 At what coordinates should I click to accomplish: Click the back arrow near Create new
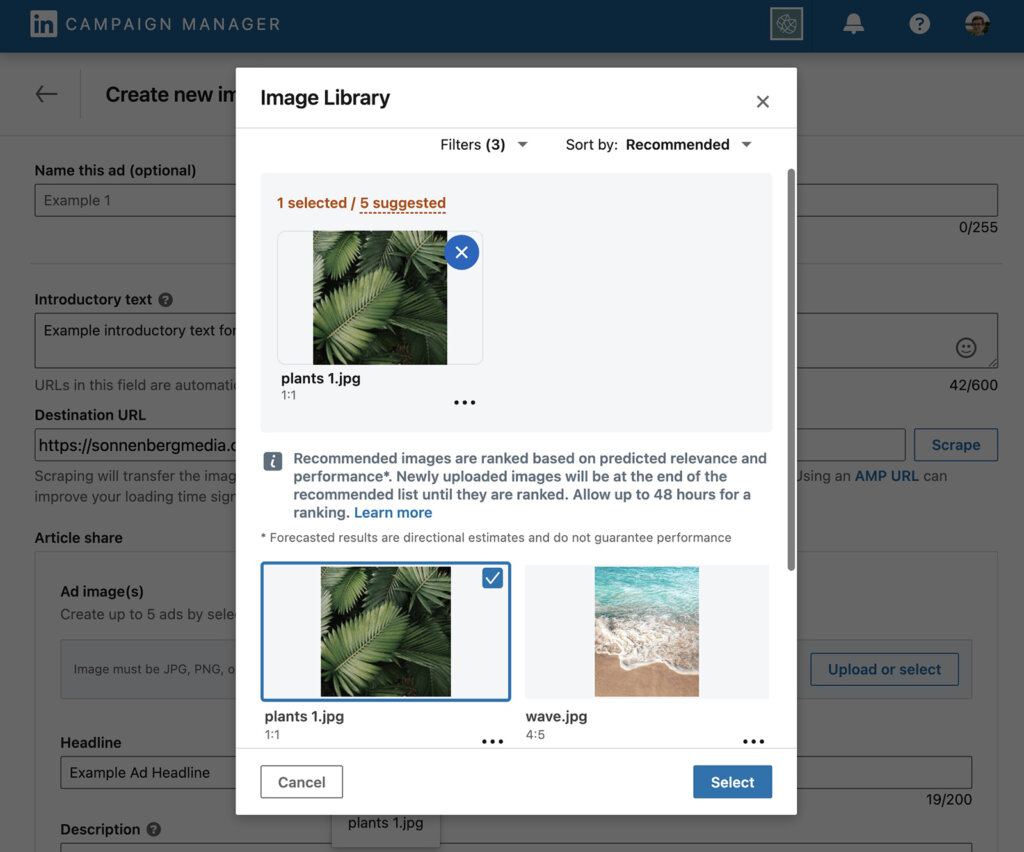click(45, 93)
